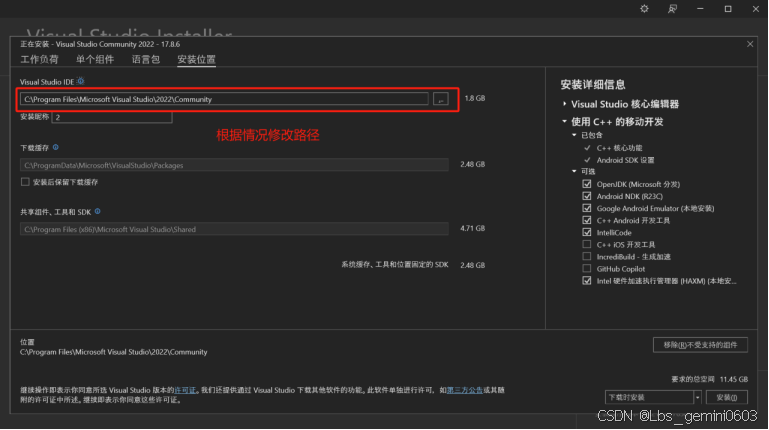Open the 许可证 link

(x=185, y=390)
